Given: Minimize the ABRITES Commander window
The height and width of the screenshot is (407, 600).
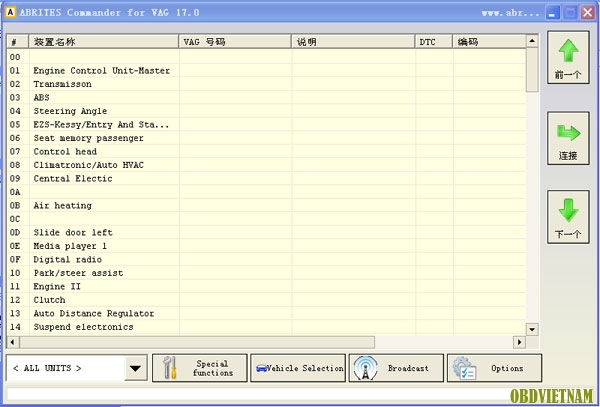Looking at the screenshot, I should point(552,13).
